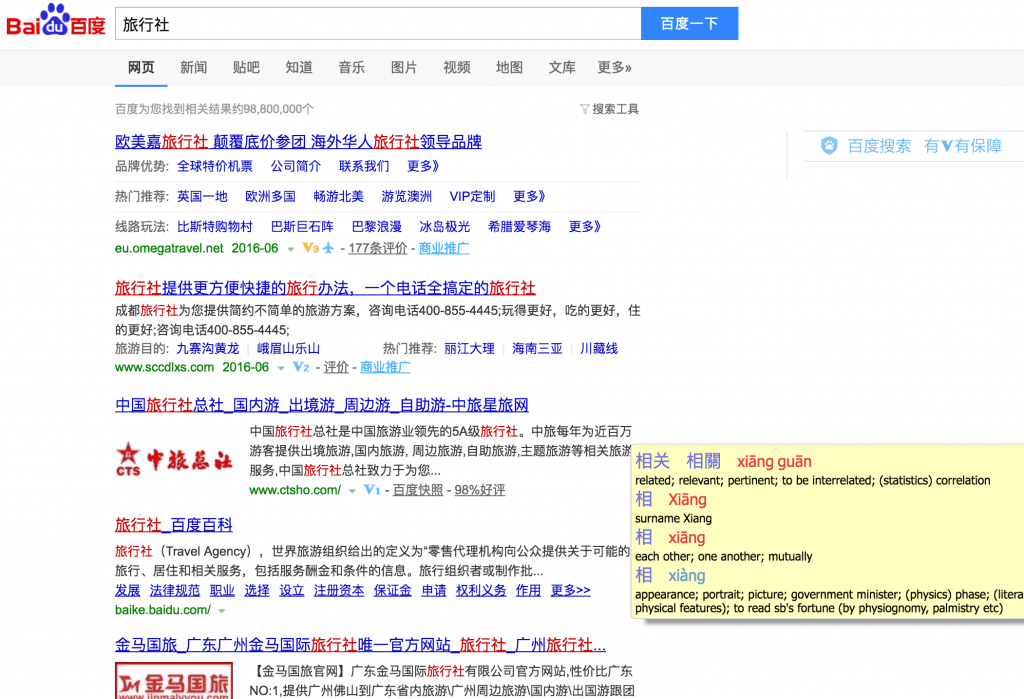Image resolution: width=1024 pixels, height=699 pixels.
Task: Open the 川藏线 link
Action: (x=599, y=348)
